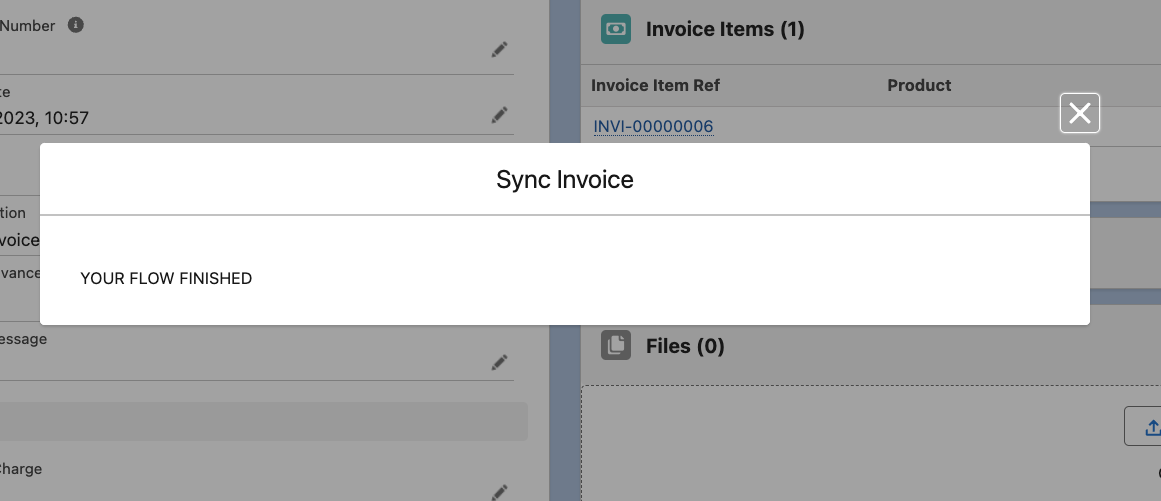Click the pencil icon on the 10:57 date row
The image size is (1161, 501).
pos(499,115)
